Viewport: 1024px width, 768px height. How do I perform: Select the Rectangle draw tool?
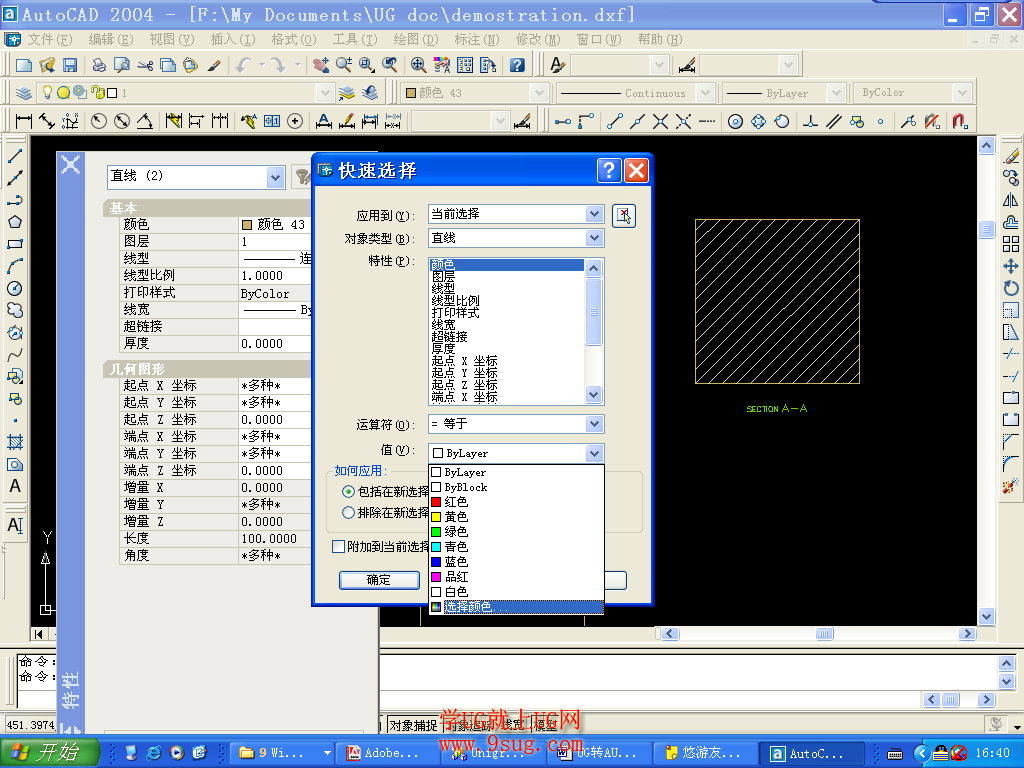15,244
